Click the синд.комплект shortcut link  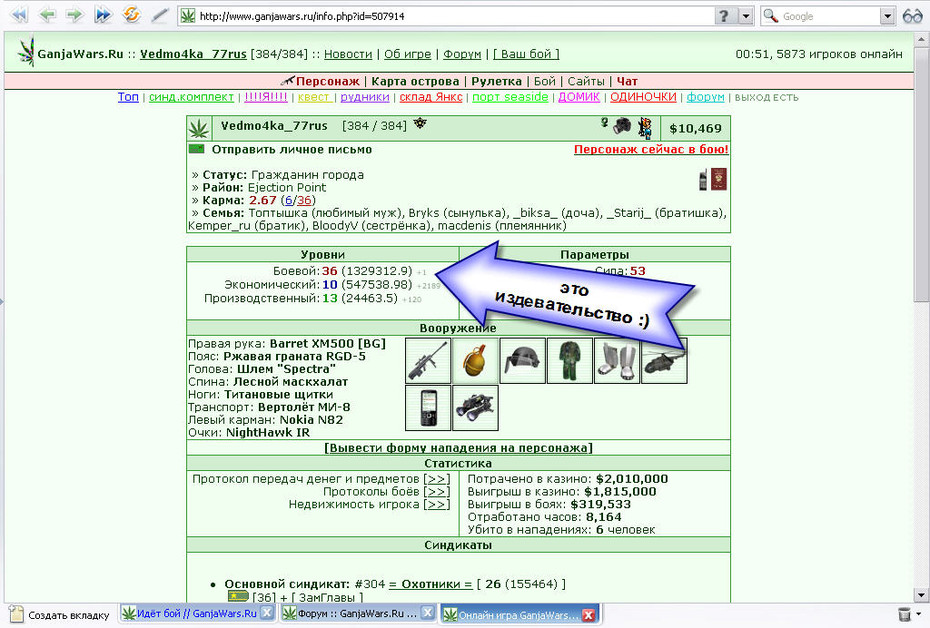coord(192,97)
